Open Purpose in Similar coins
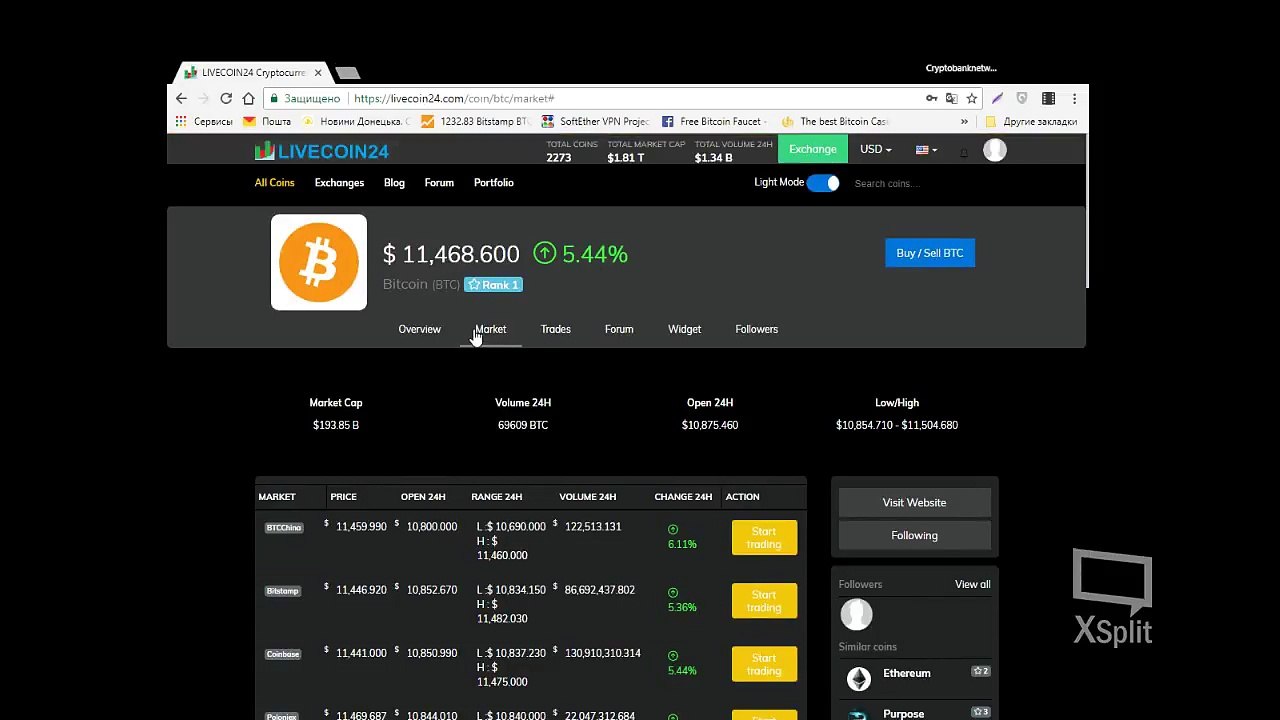The width and height of the screenshot is (1280, 720). 904,714
